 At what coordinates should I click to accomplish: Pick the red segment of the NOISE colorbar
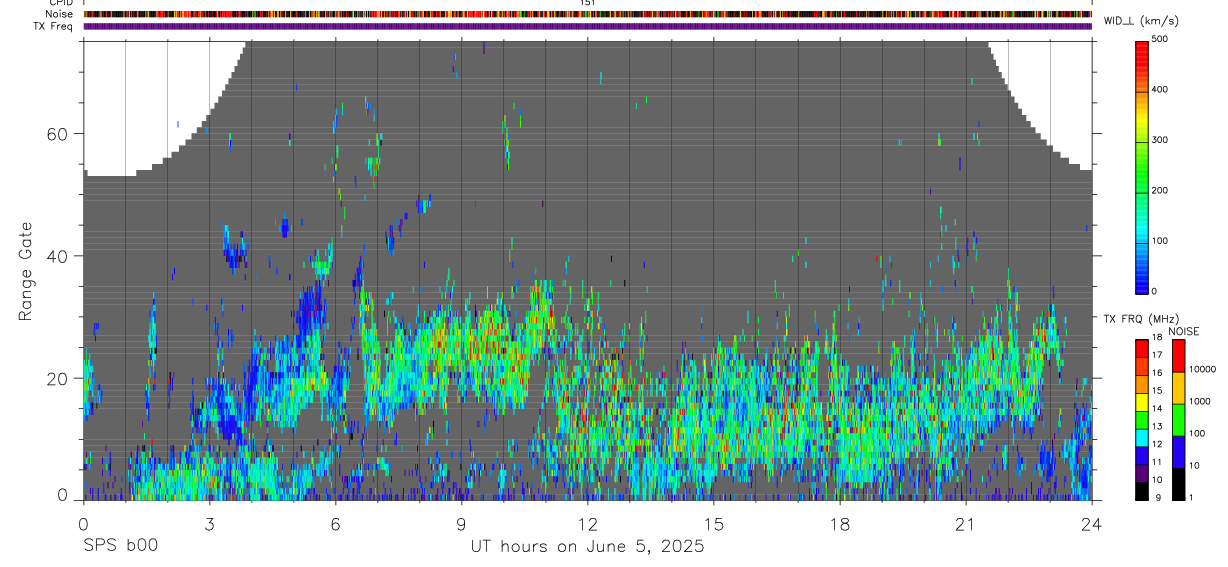click(x=1178, y=356)
